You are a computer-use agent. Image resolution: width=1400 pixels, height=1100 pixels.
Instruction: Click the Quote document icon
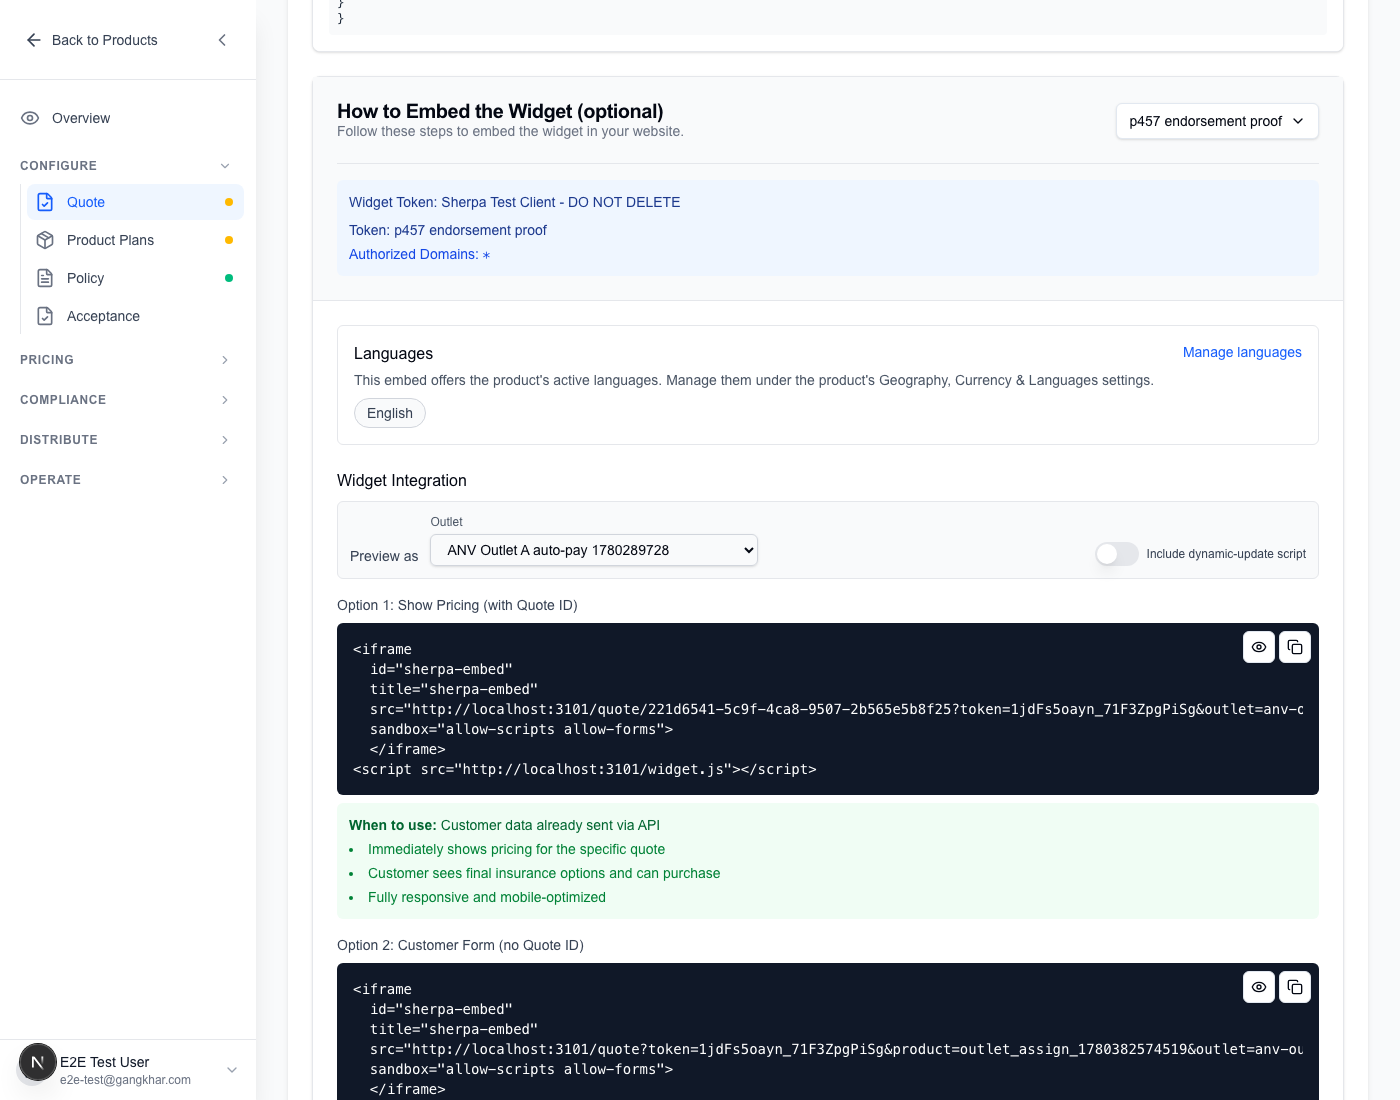45,202
